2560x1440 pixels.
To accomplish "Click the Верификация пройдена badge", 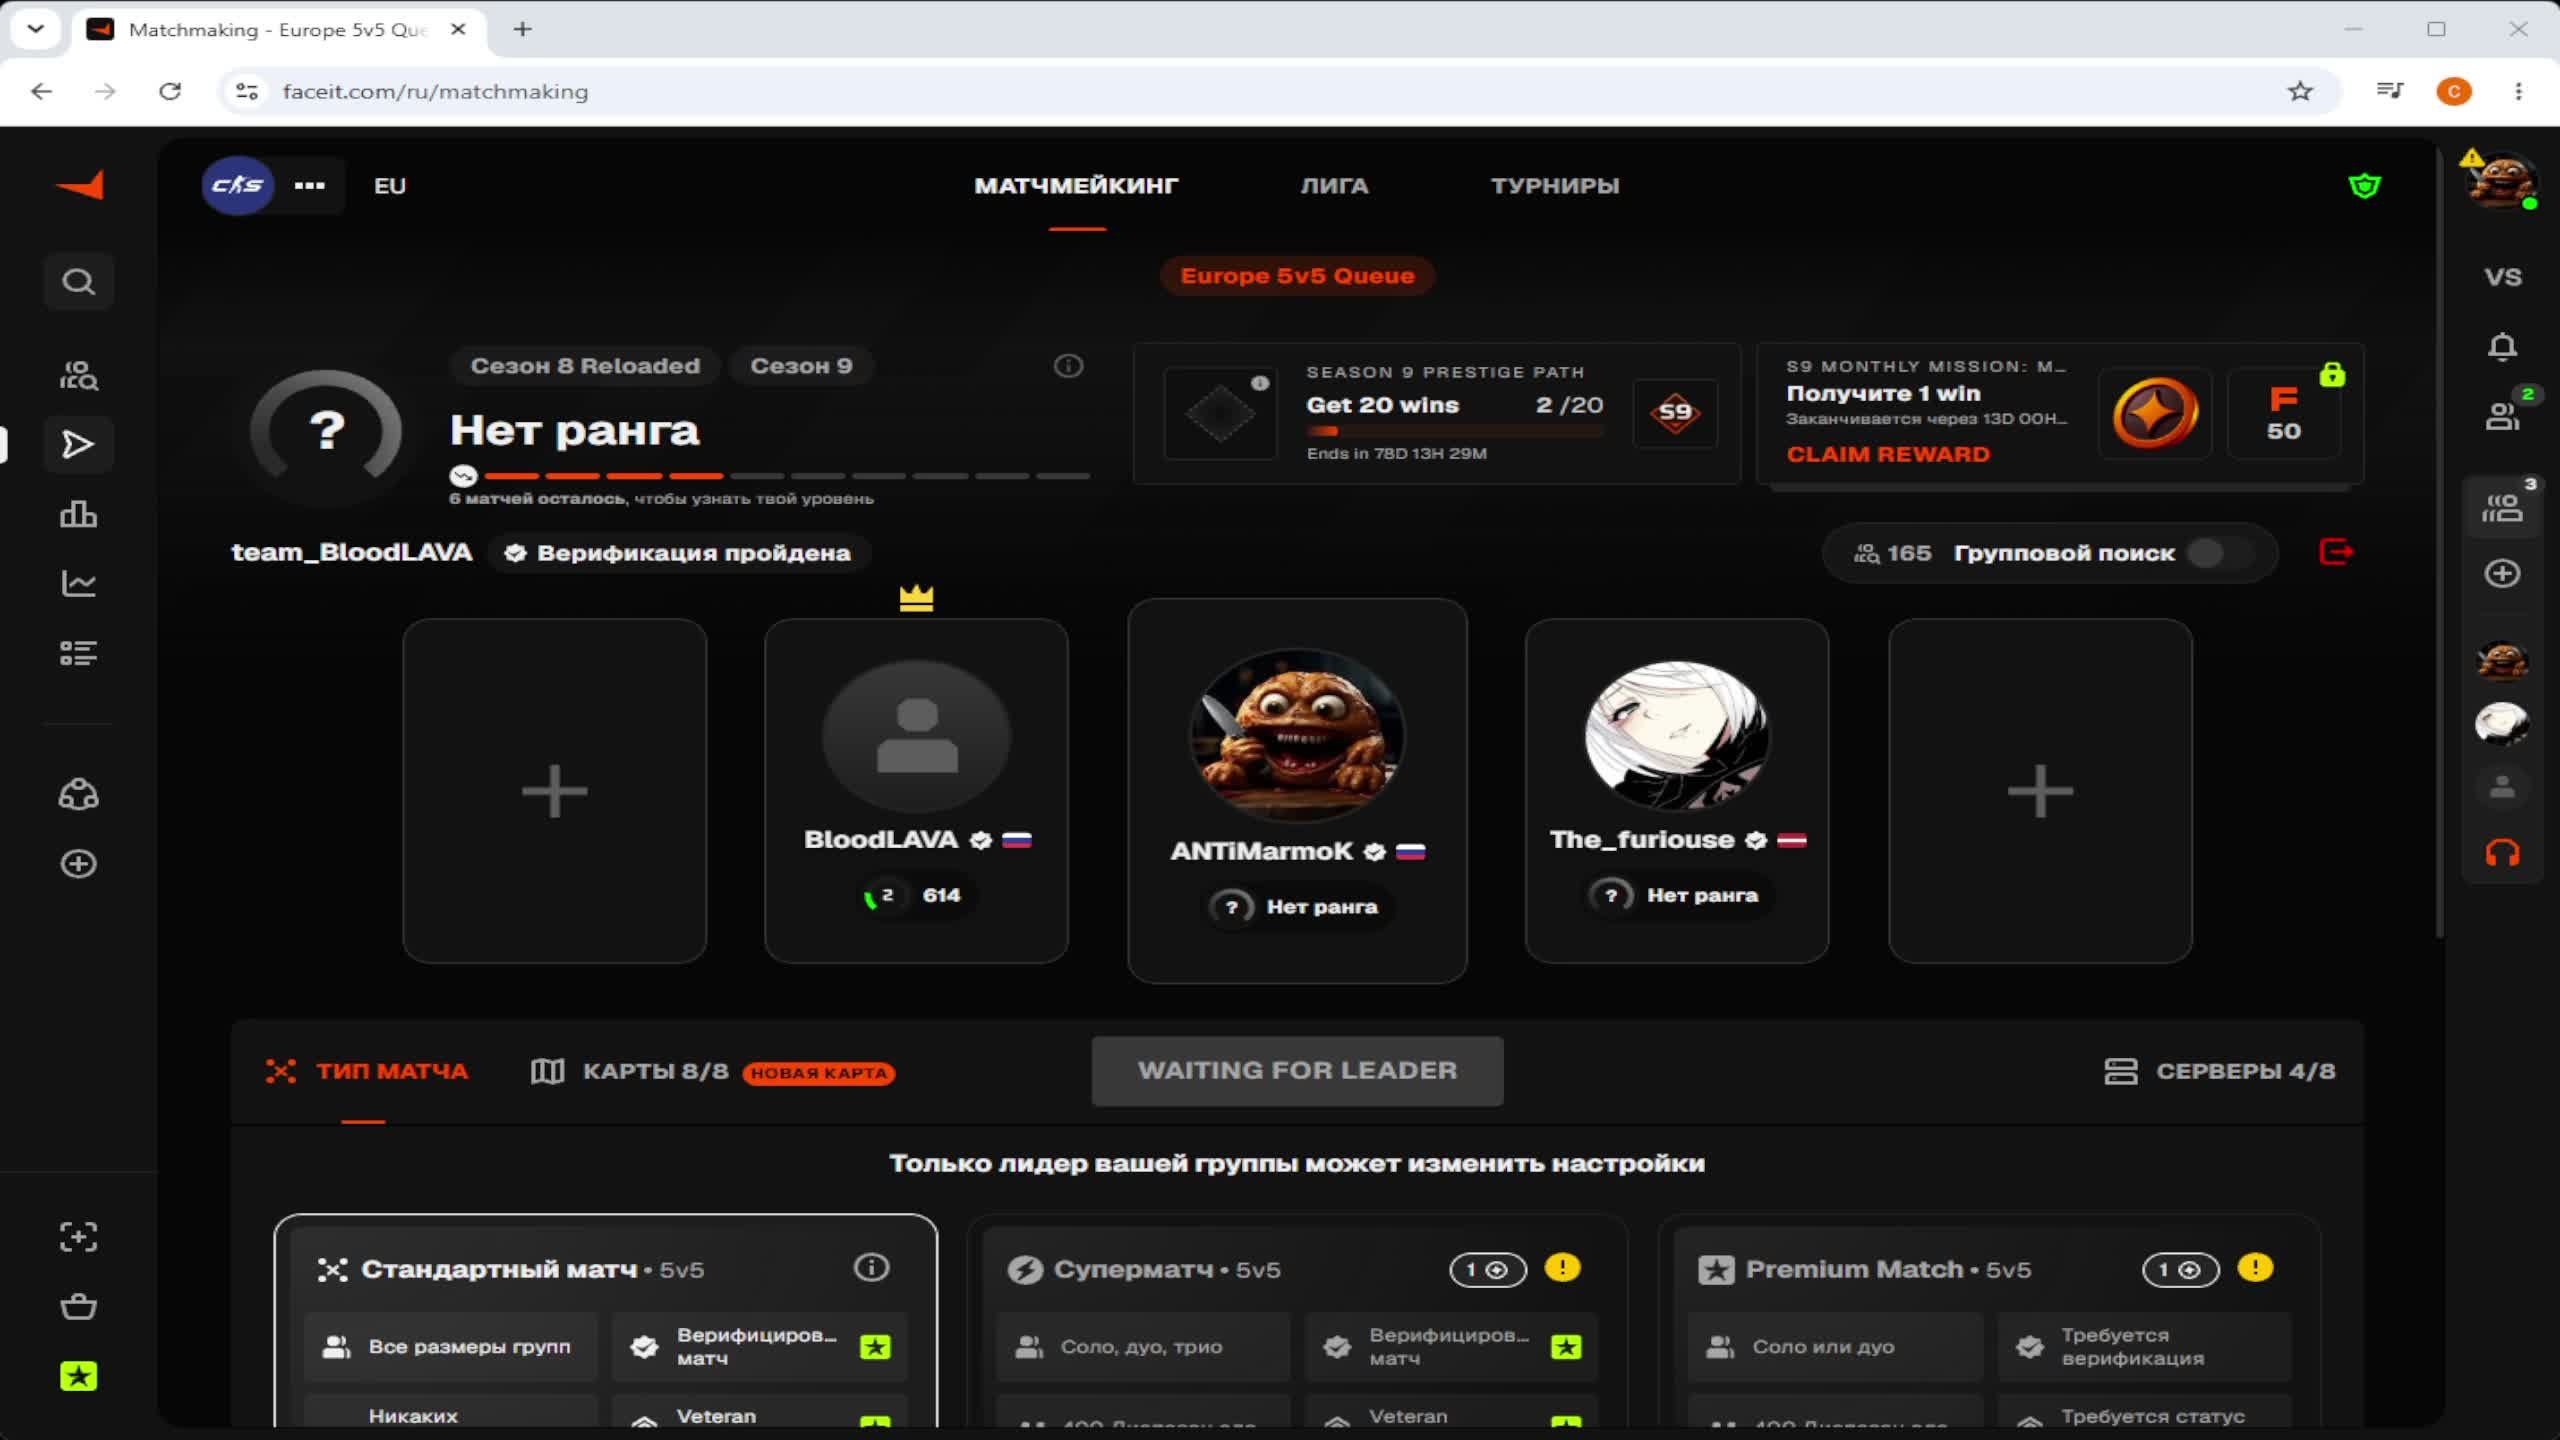I will (680, 553).
